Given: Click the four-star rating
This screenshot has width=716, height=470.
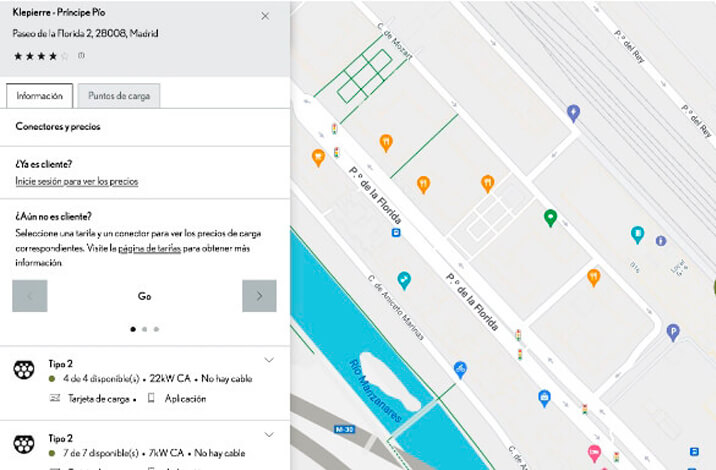Looking at the screenshot, I should click(x=41, y=56).
